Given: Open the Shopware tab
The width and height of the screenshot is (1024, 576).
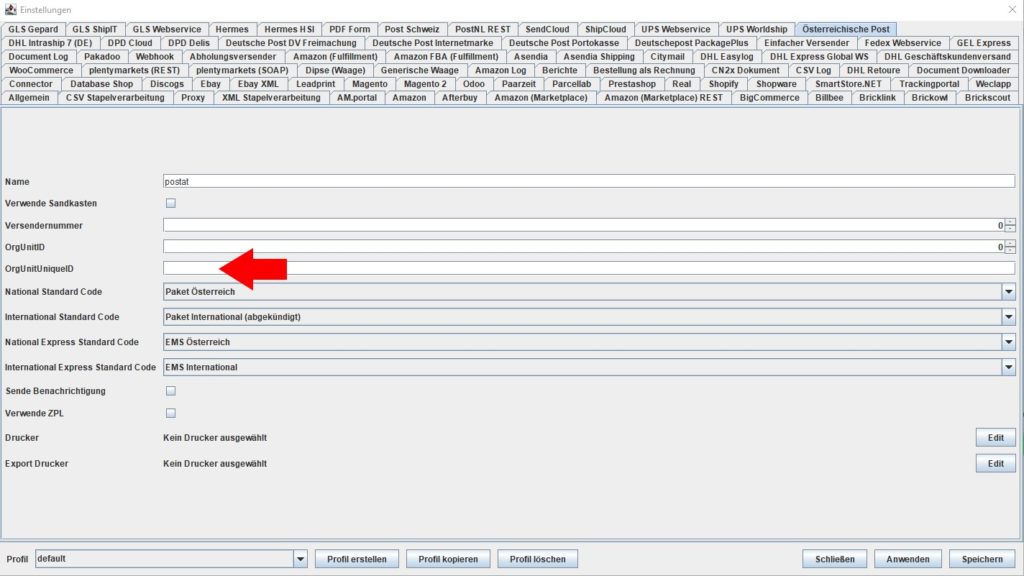Looking at the screenshot, I should click(x=776, y=84).
